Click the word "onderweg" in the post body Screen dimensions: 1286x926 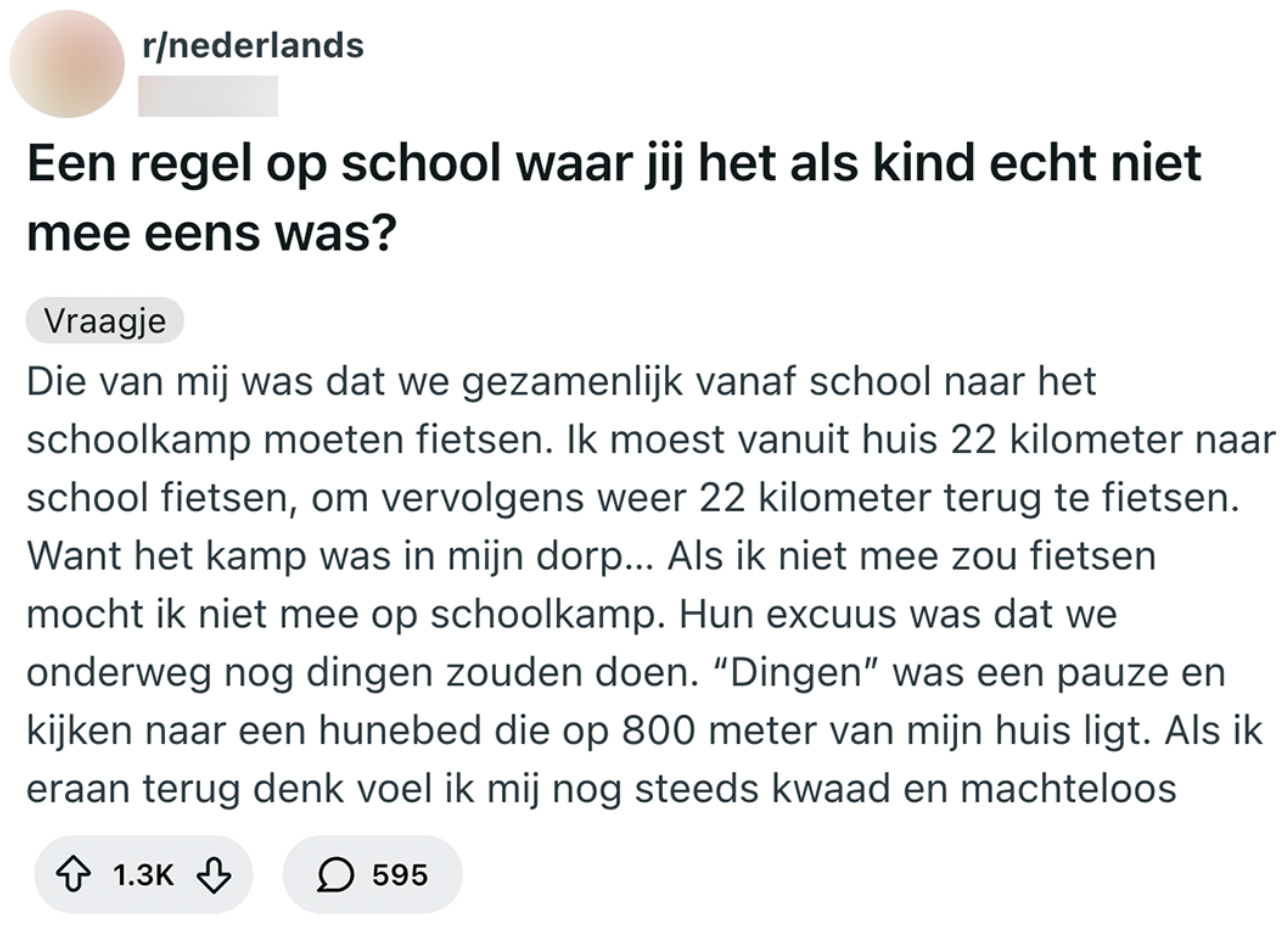(x=116, y=672)
